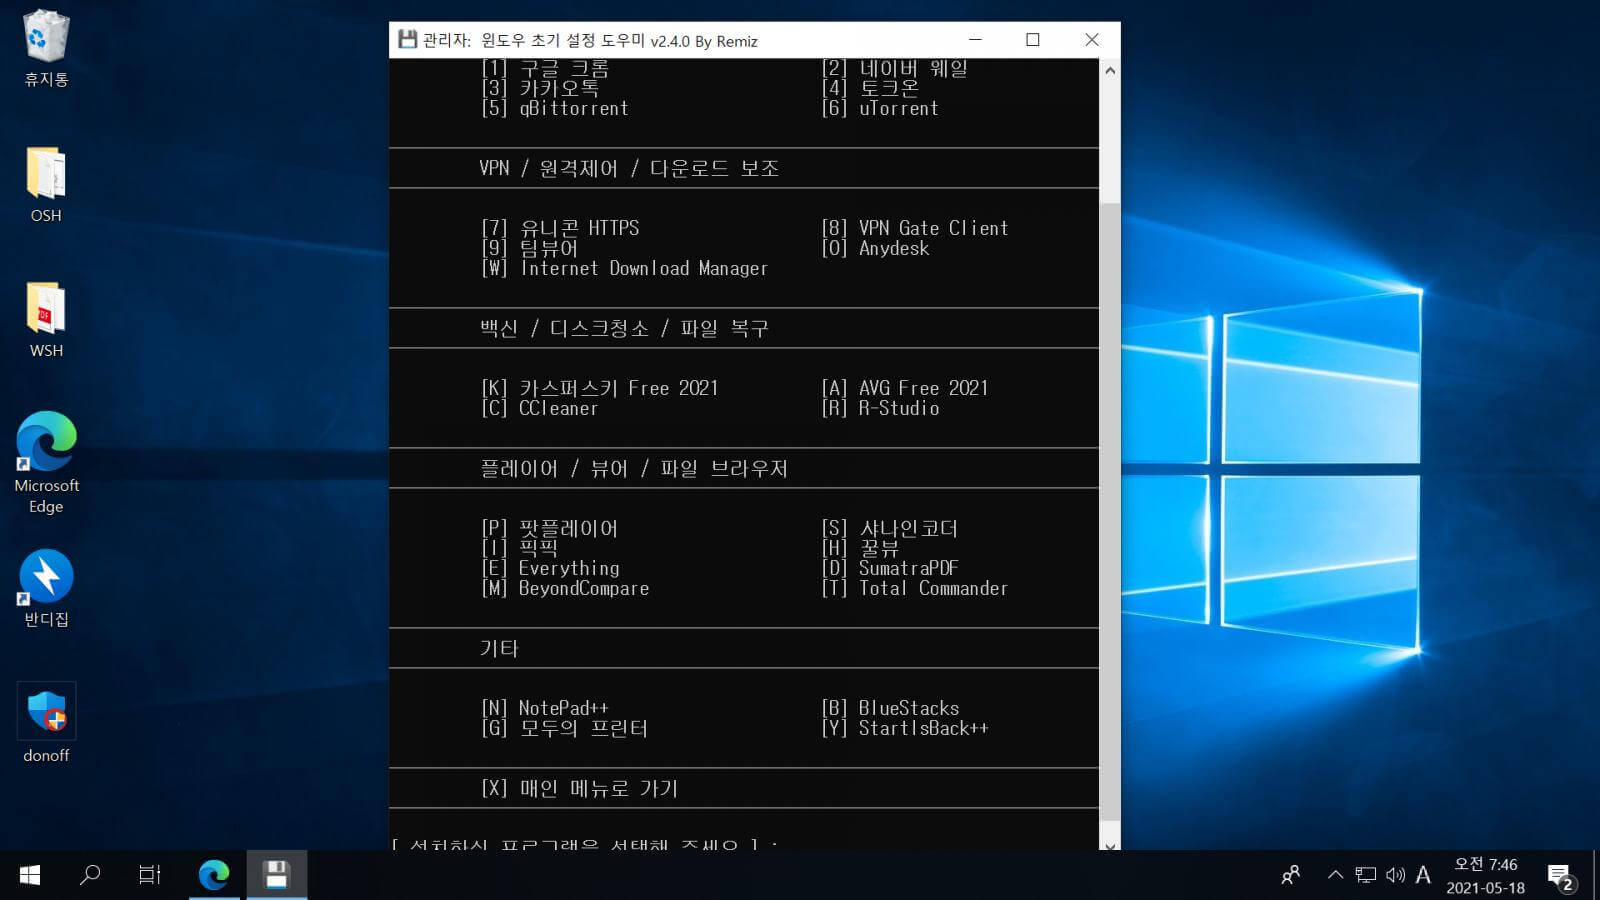Launch Microsoft Edge desktop shortcut

pos(46,462)
